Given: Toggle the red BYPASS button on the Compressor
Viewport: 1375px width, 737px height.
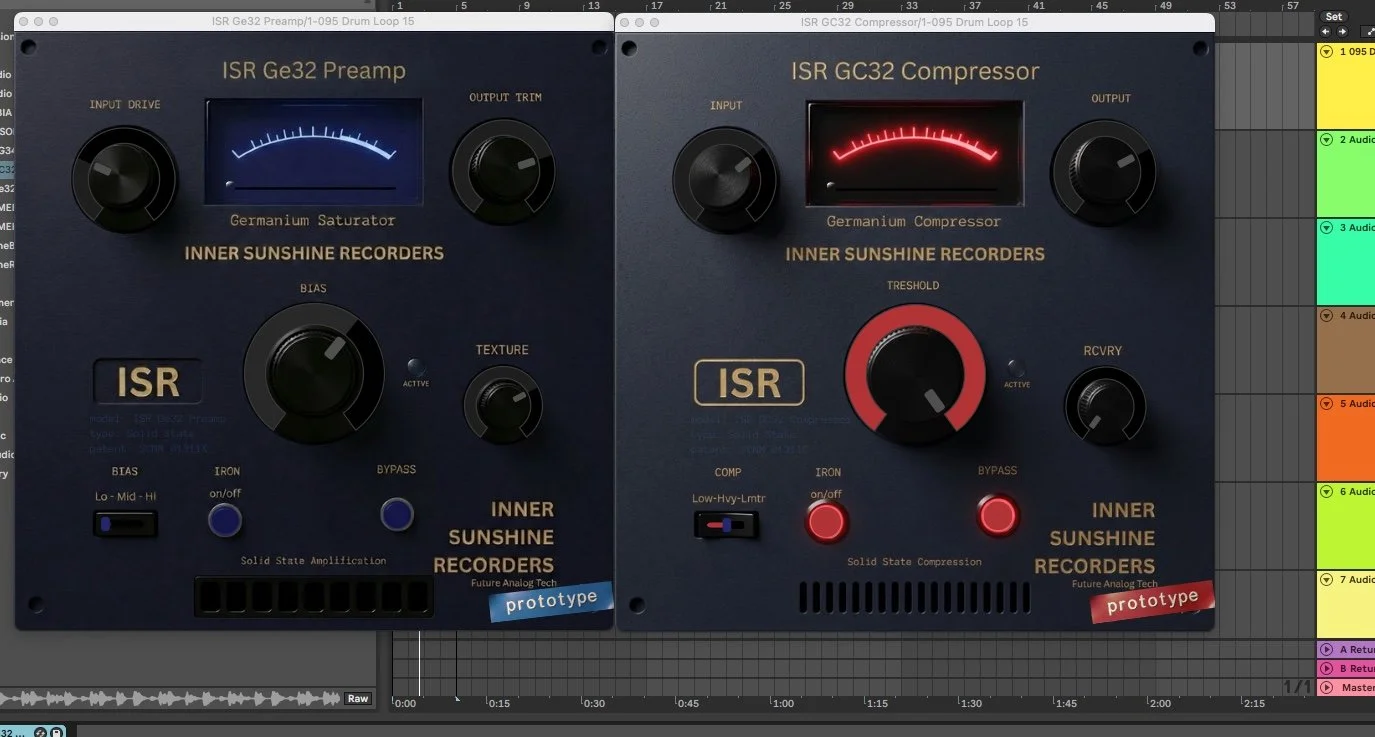Looking at the screenshot, I should [x=997, y=516].
